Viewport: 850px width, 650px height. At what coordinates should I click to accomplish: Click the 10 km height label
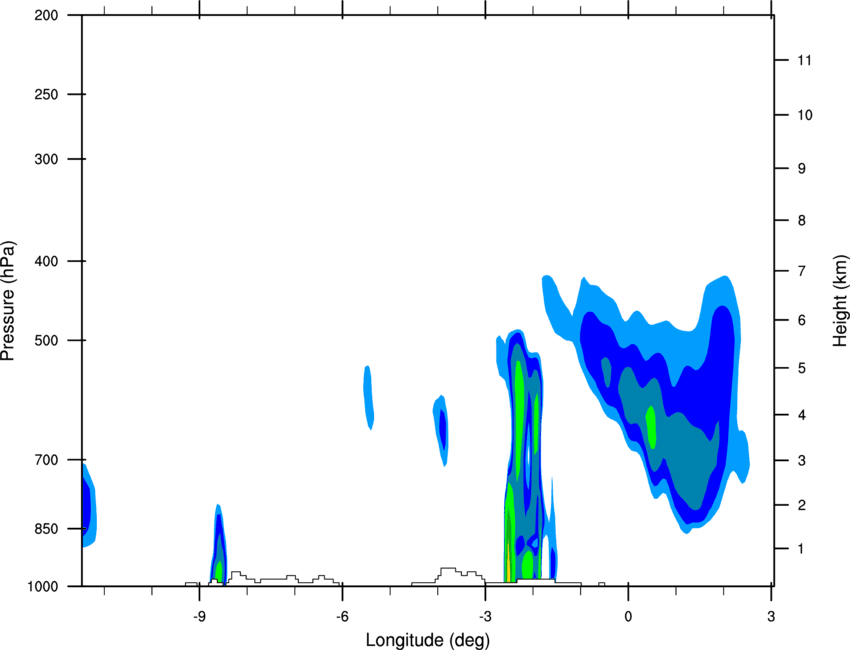pos(804,115)
